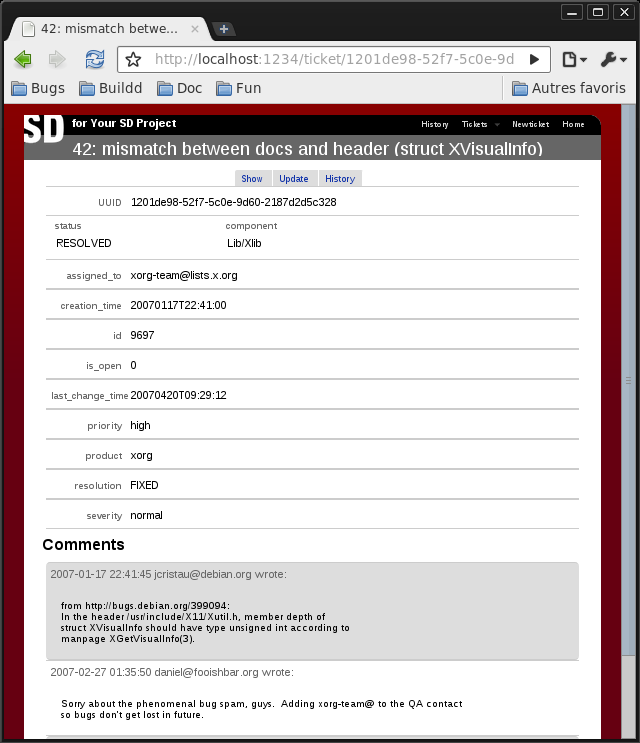The height and width of the screenshot is (743, 640).
Task: Go to Home in the navigation
Action: pyautogui.click(x=573, y=124)
